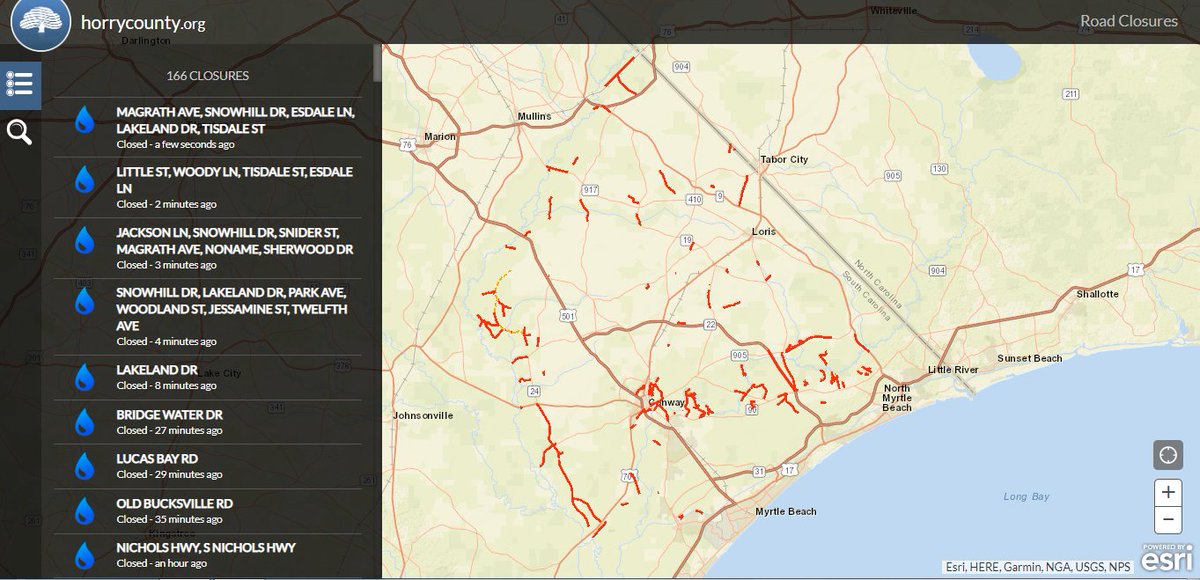Viewport: 1200px width, 580px height.
Task: Select the Old Bucksville Rd closure entry
Action: [206, 511]
